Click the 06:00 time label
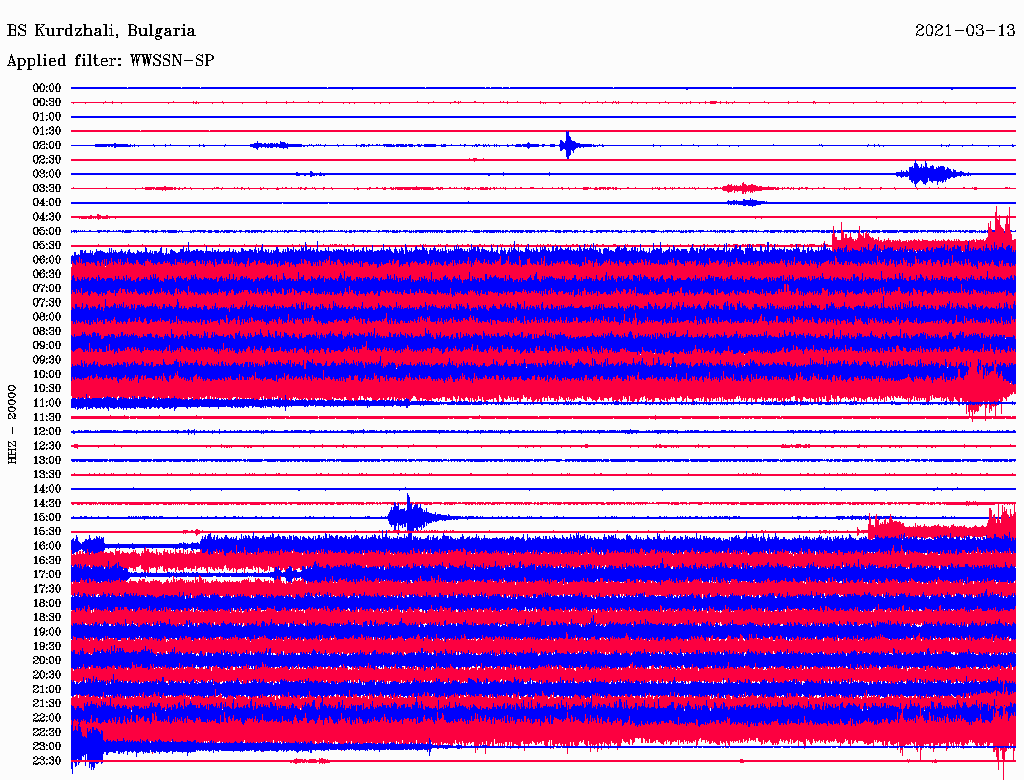 (x=47, y=260)
